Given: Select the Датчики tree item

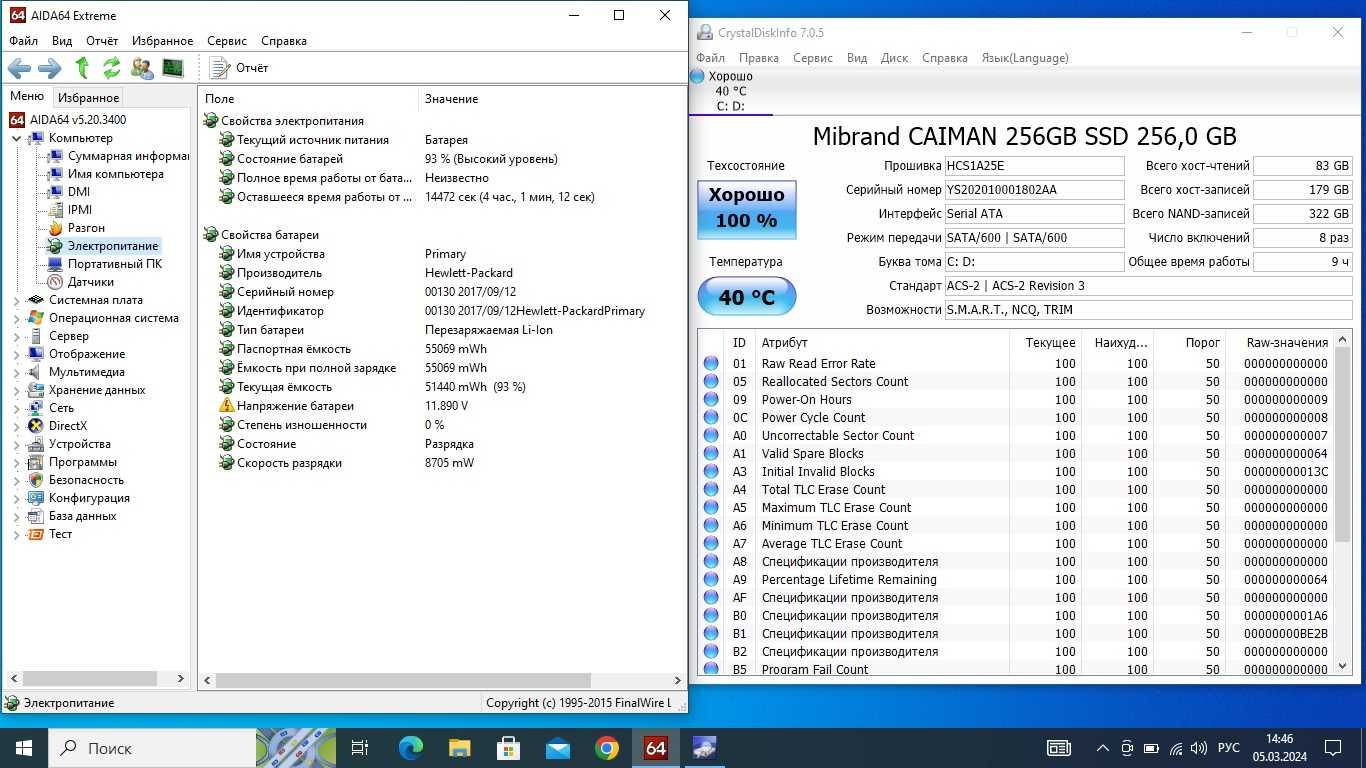Looking at the screenshot, I should pyautogui.click(x=90, y=282).
